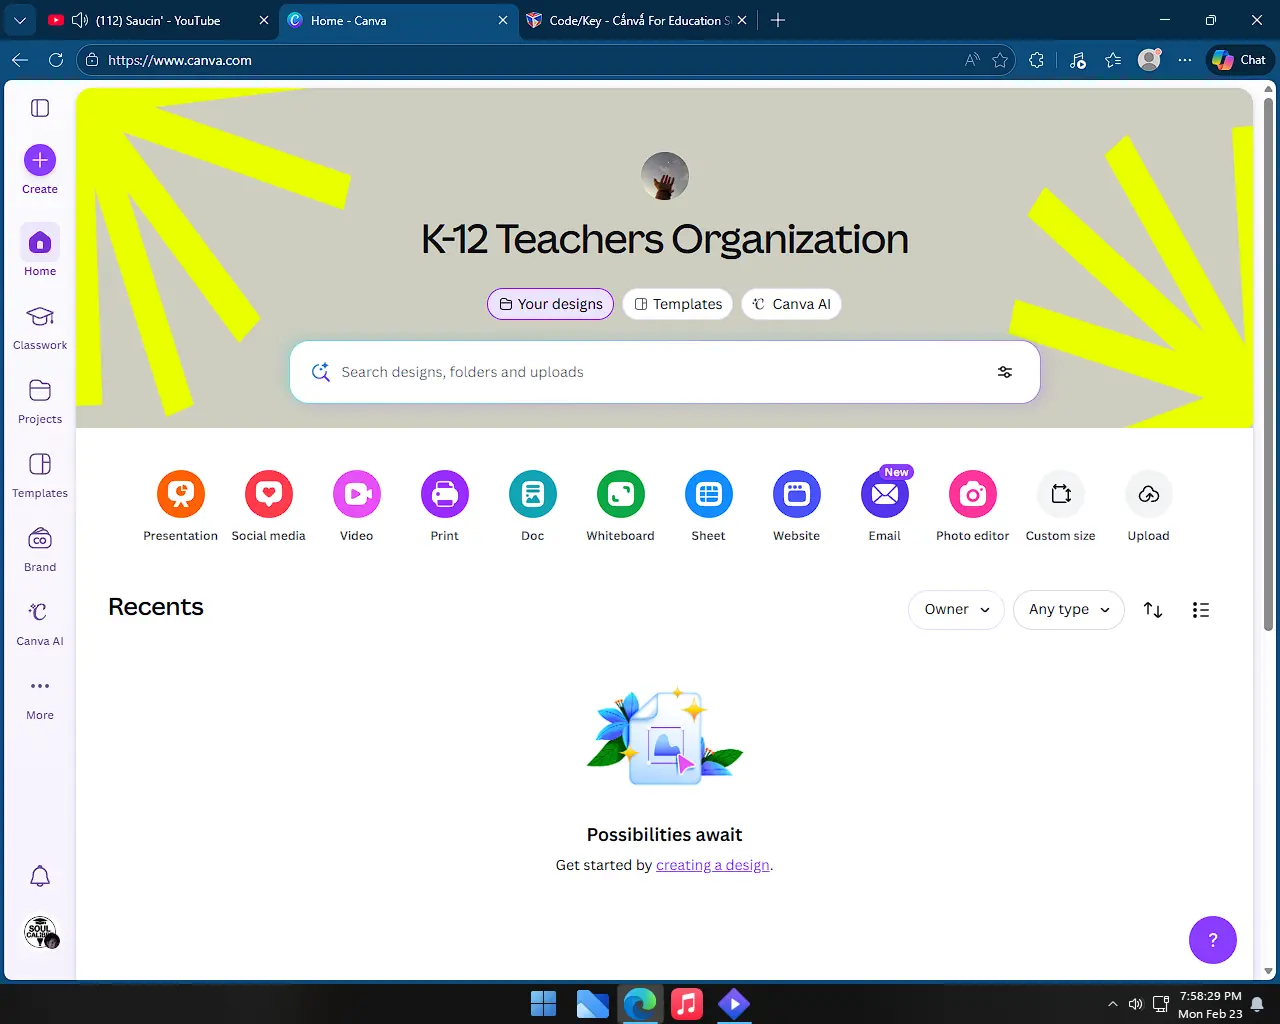Open File Explorer from the taskbar
This screenshot has height=1024, width=1280.
click(x=592, y=1003)
